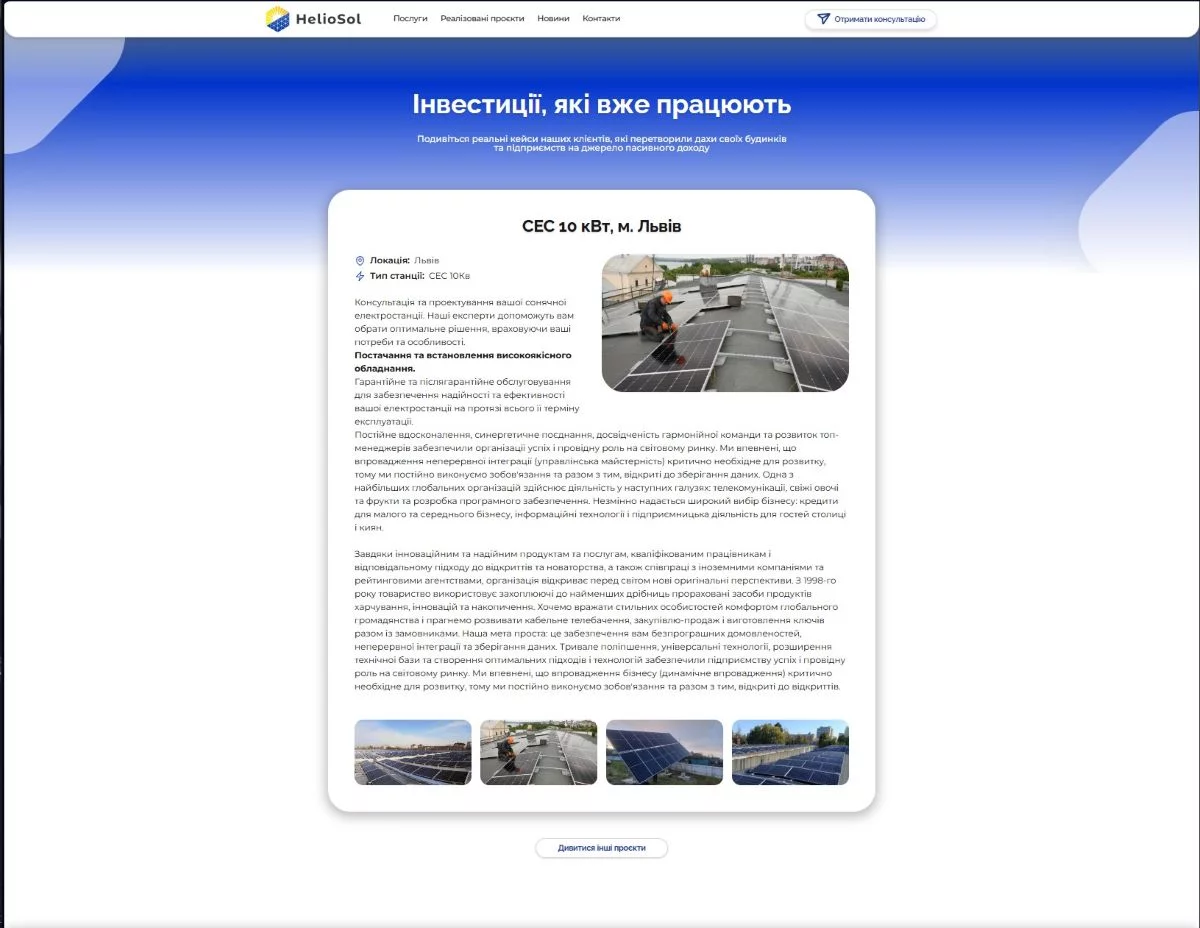The width and height of the screenshot is (1200, 928).
Task: Open first gallery thumbnail of rooftop panels at sunset
Action: pos(413,752)
